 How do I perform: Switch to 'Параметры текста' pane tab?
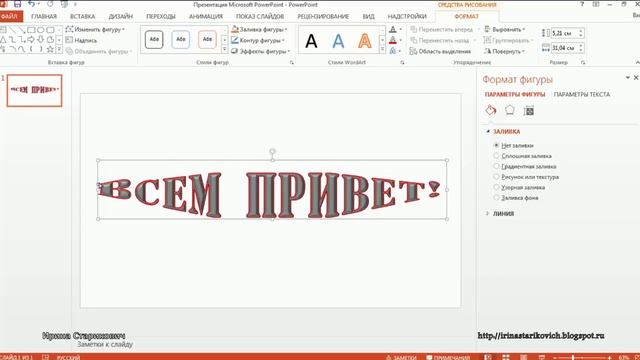point(582,94)
